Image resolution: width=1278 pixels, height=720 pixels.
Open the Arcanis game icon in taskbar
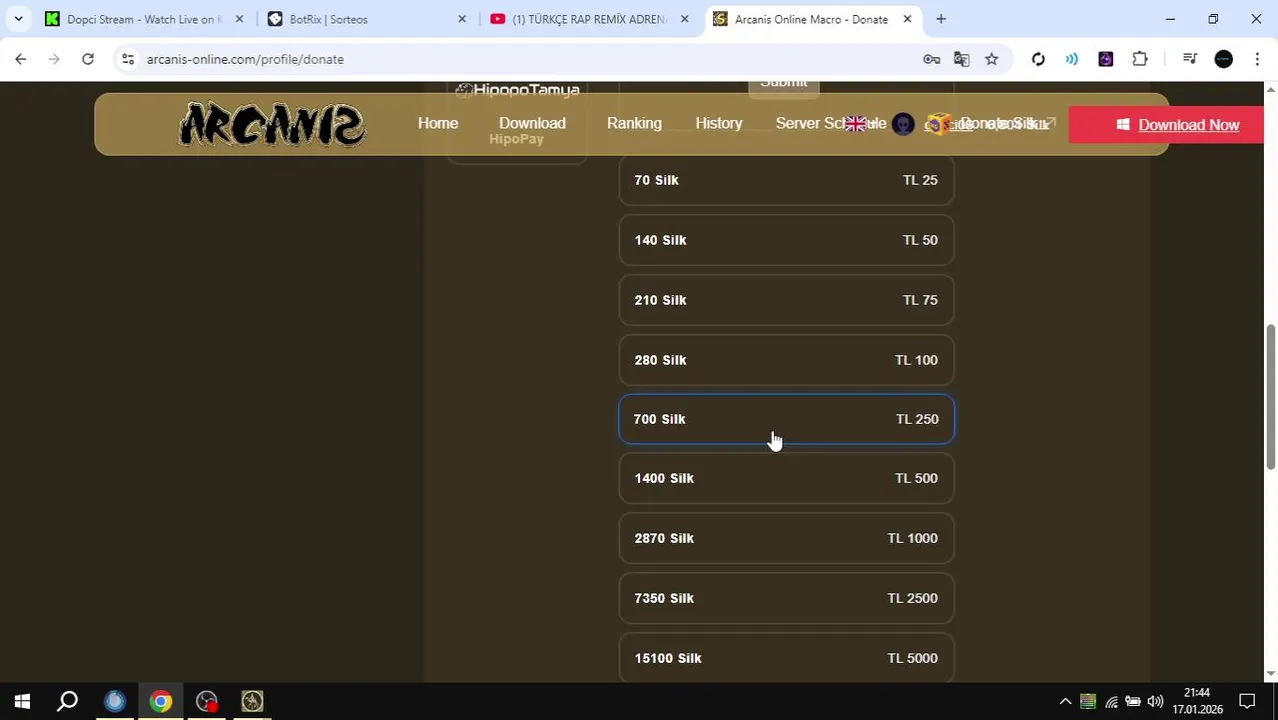pyautogui.click(x=252, y=701)
